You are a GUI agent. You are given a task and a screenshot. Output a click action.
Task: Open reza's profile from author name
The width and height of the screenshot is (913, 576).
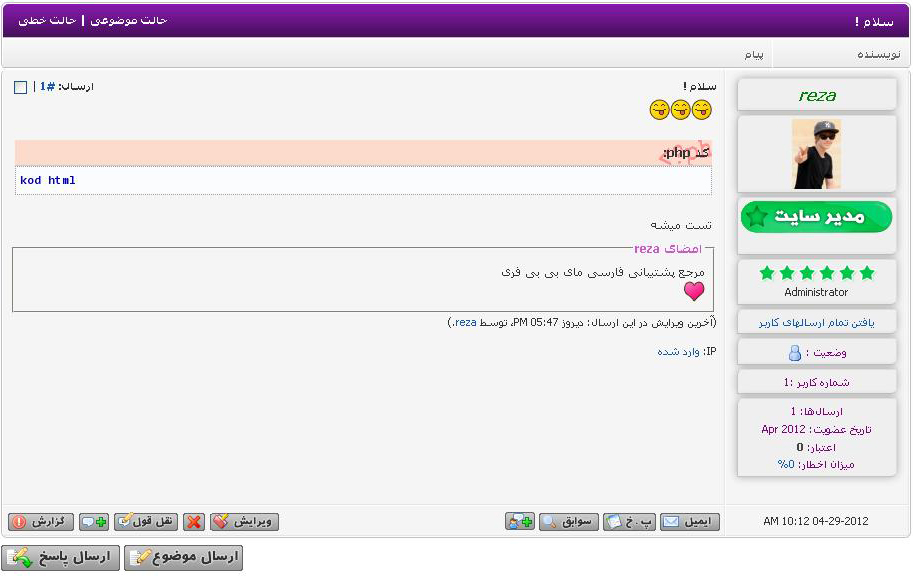click(817, 95)
